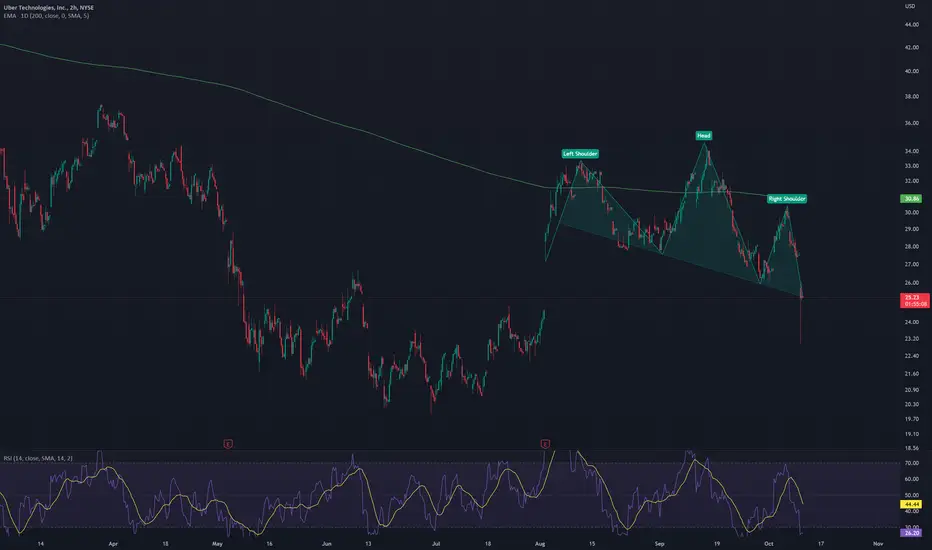932x550 pixels.
Task: Select the 'Left Shoulder' pattern label
Action: 580,153
